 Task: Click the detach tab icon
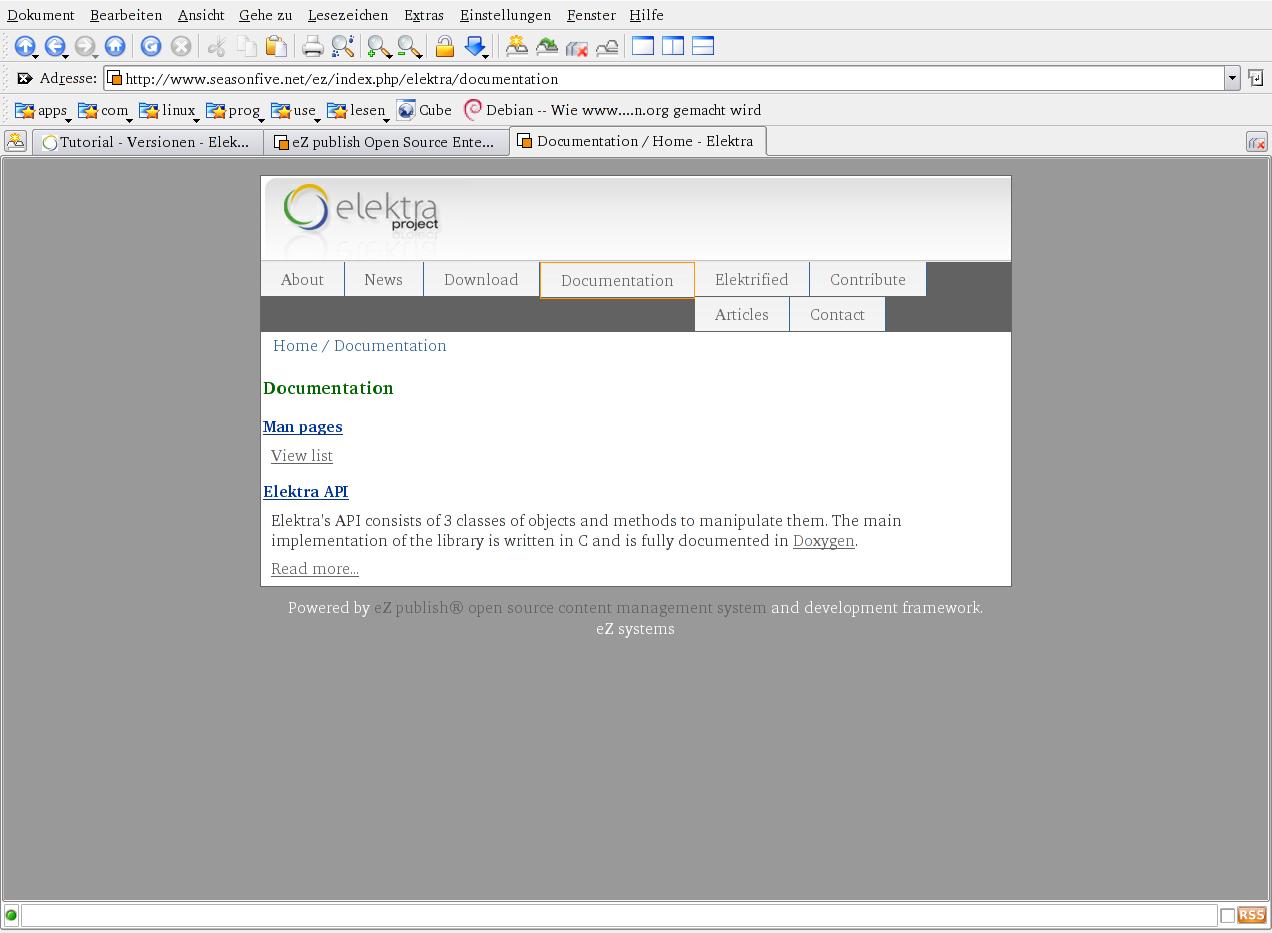607,46
